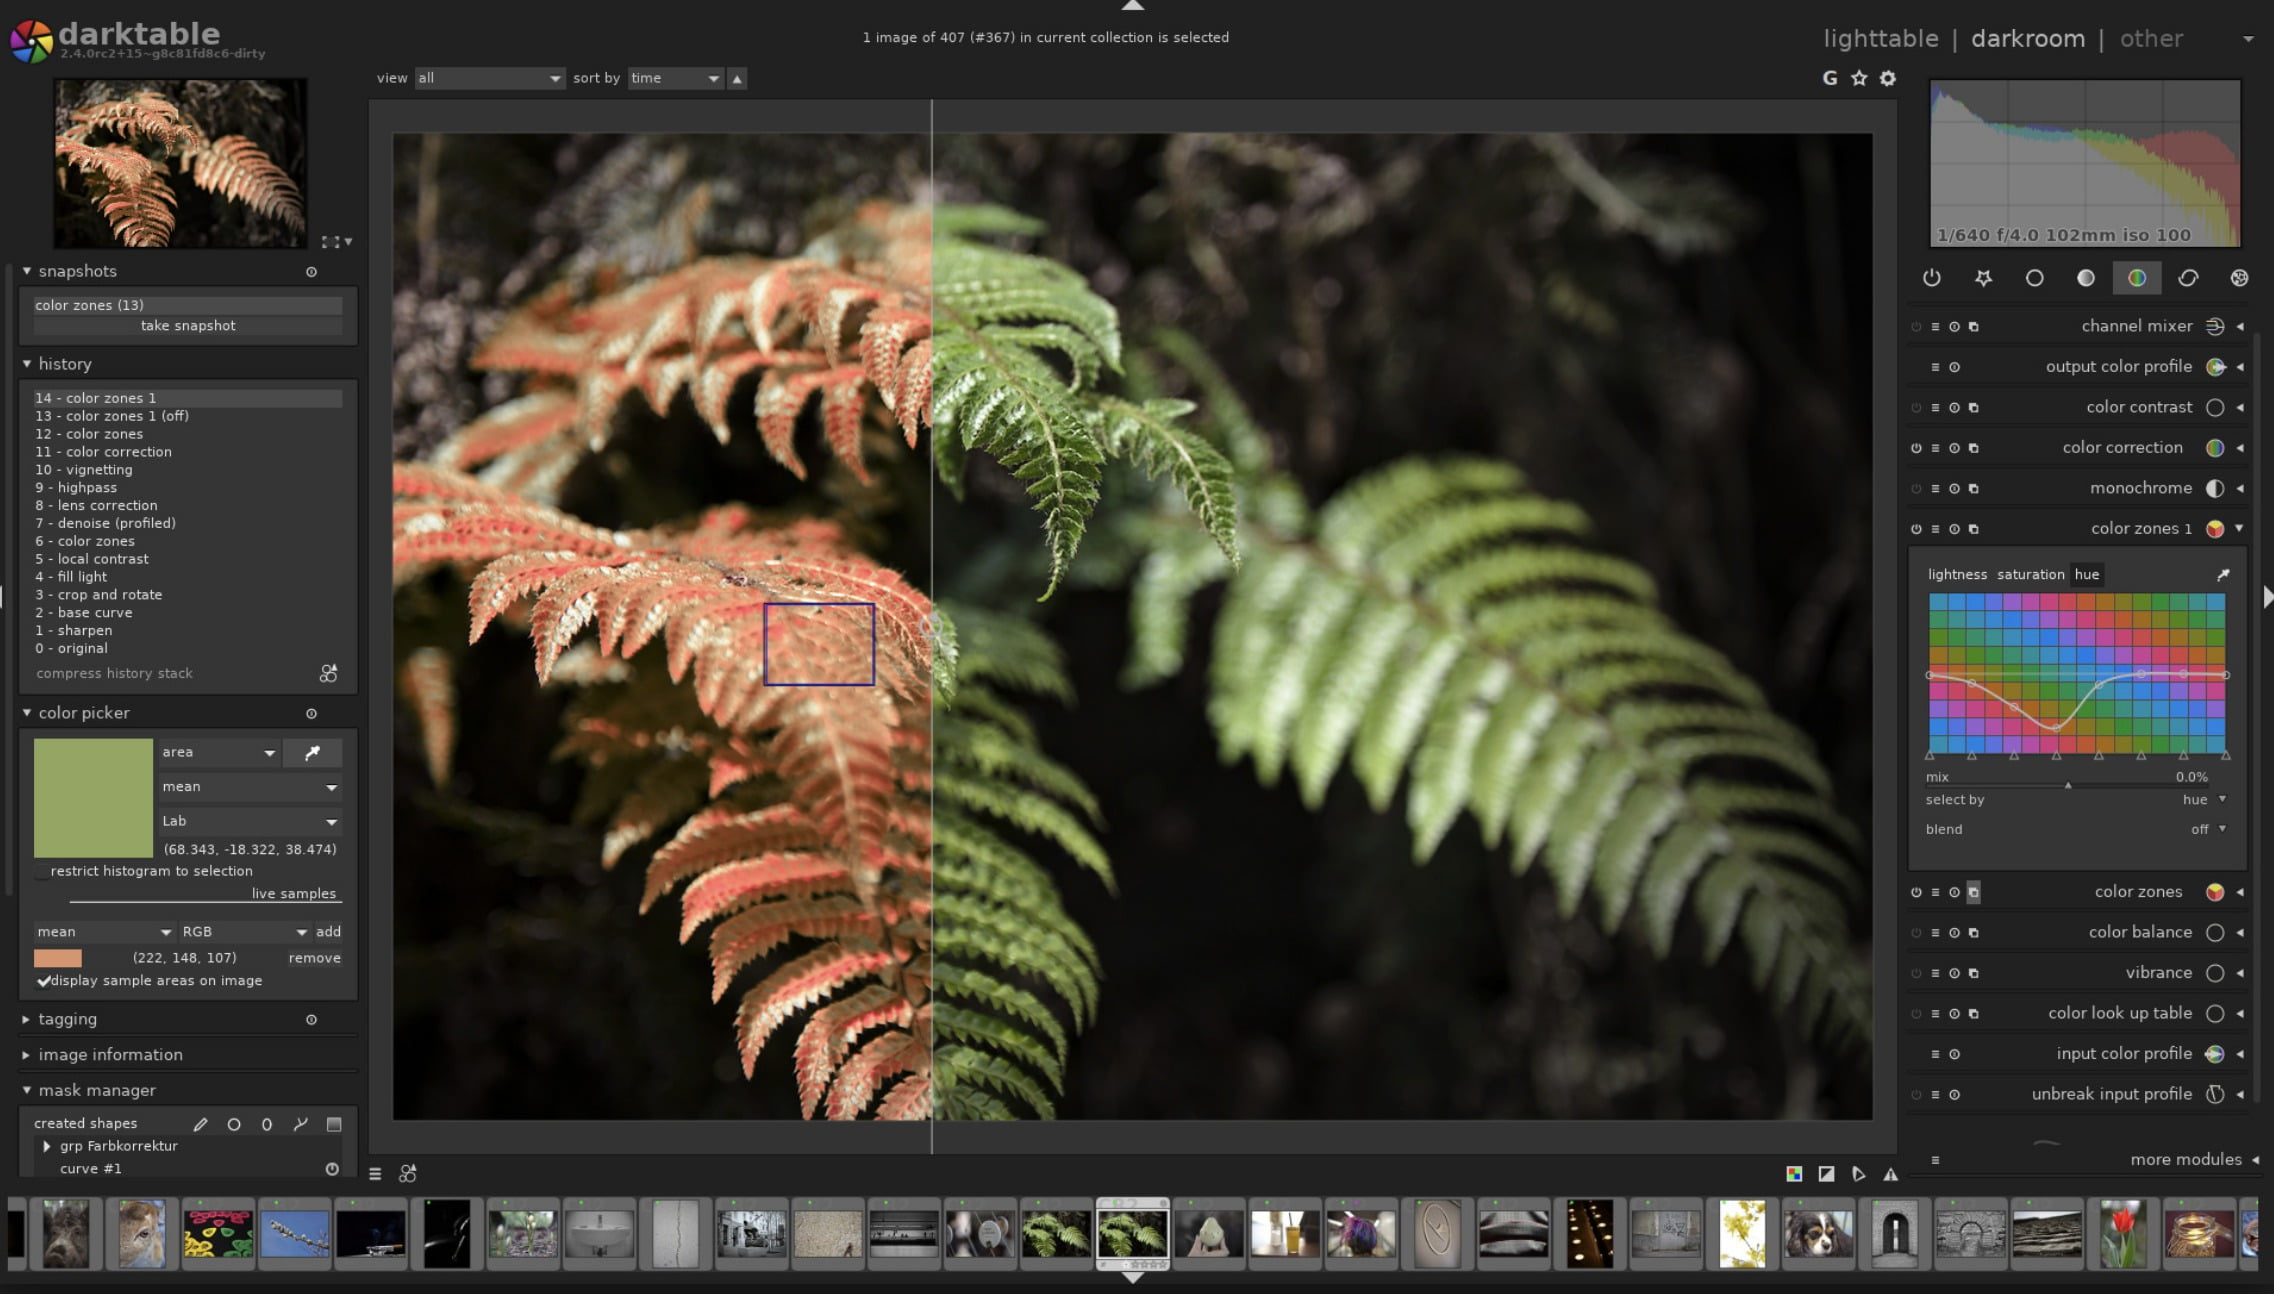Viewport: 2274px width, 1294px height.
Task: Enable channel mixer module power button
Action: (1916, 326)
